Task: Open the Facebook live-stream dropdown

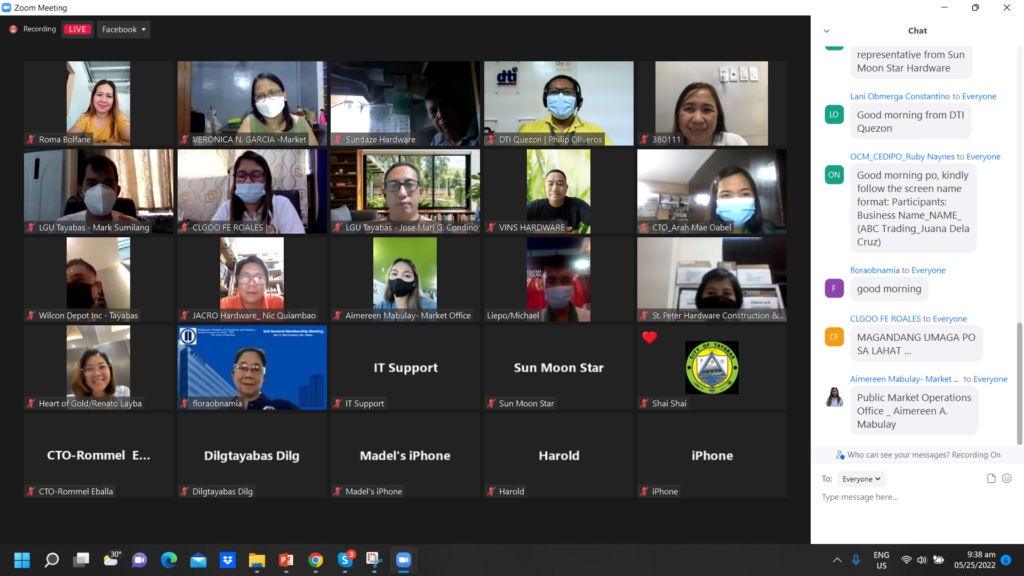Action: click(123, 29)
